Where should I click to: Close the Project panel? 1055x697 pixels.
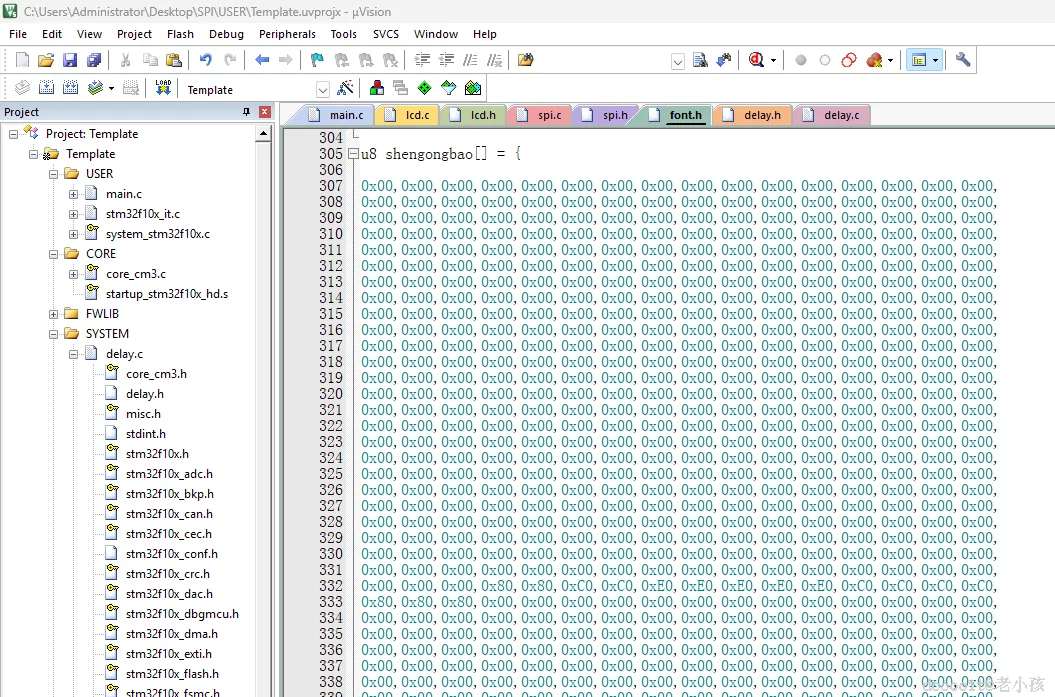coord(264,112)
